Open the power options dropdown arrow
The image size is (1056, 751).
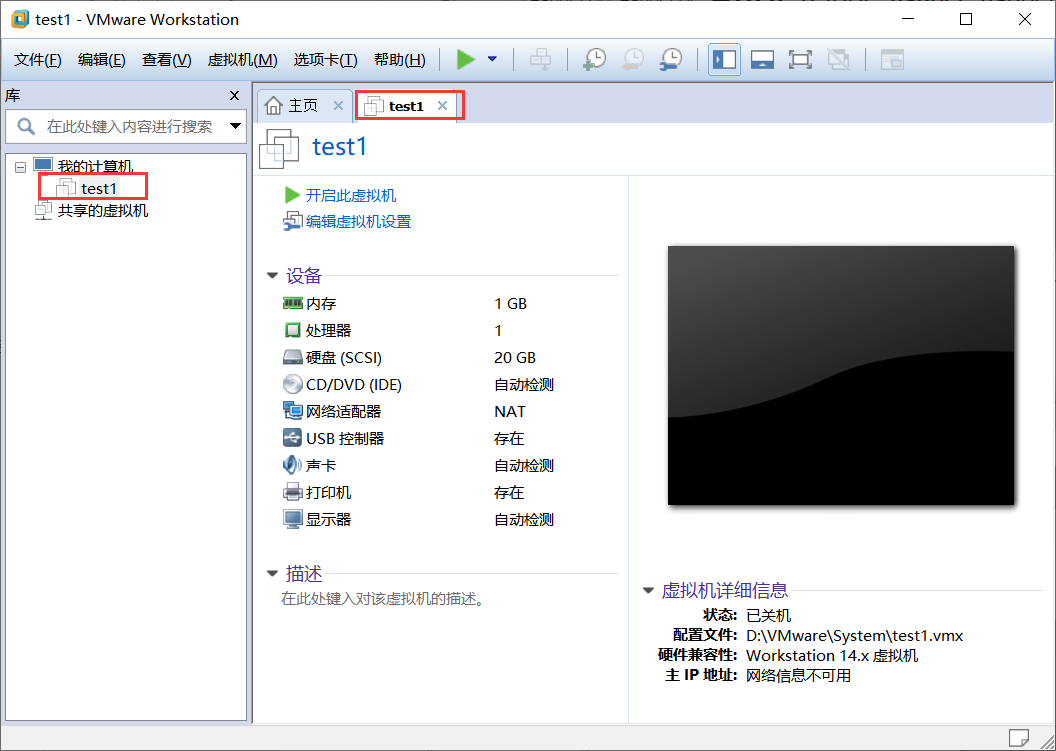[492, 59]
